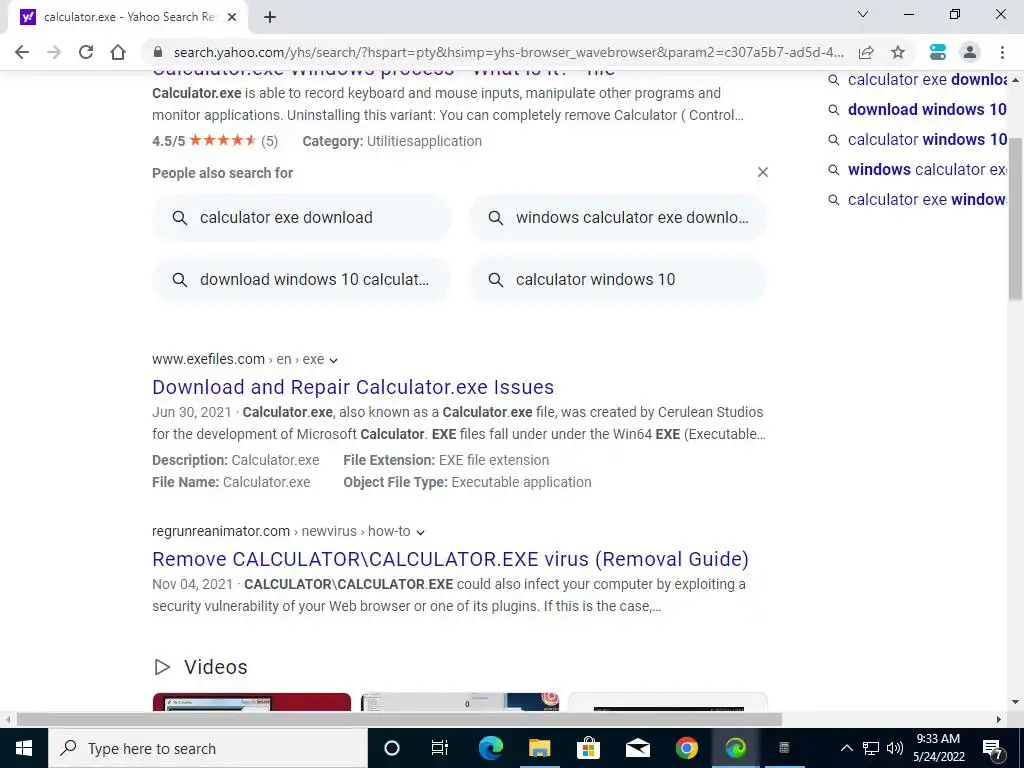
Task: Click horizontal scrollbar right arrow
Action: click(x=999, y=719)
